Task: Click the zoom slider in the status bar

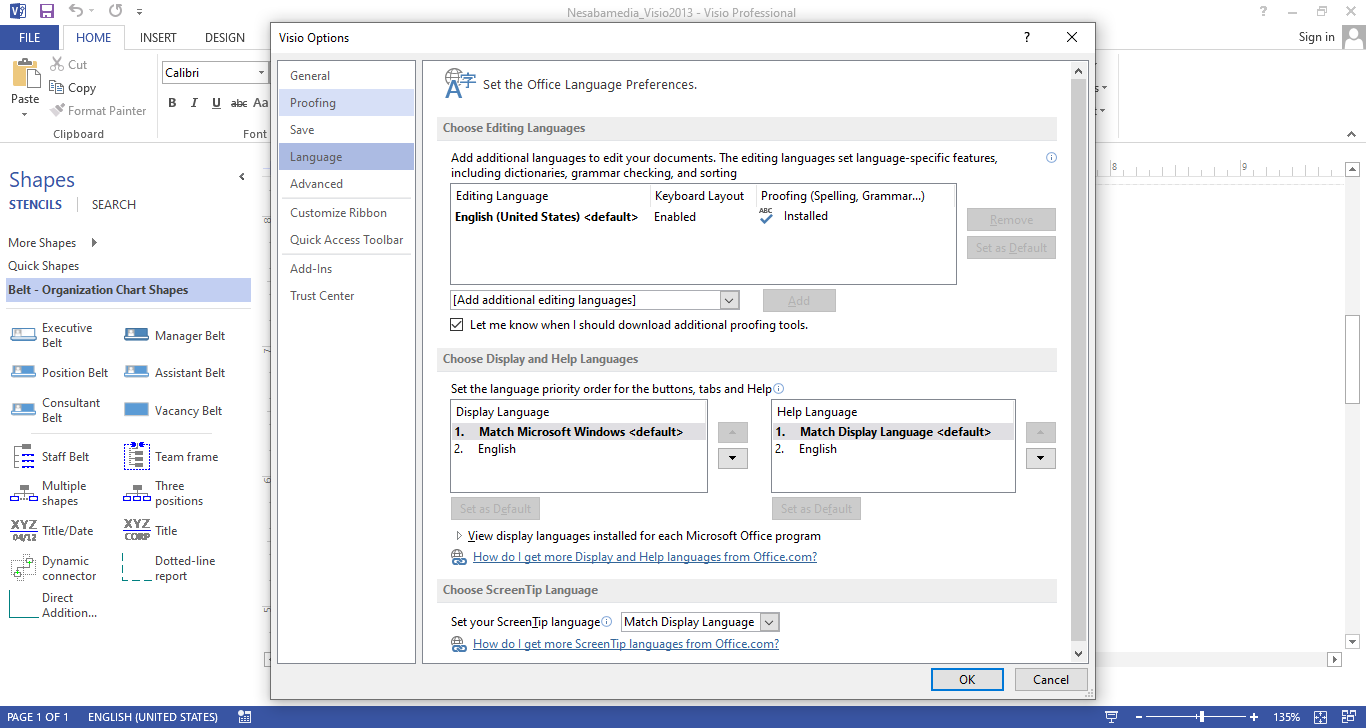Action: coord(1201,717)
